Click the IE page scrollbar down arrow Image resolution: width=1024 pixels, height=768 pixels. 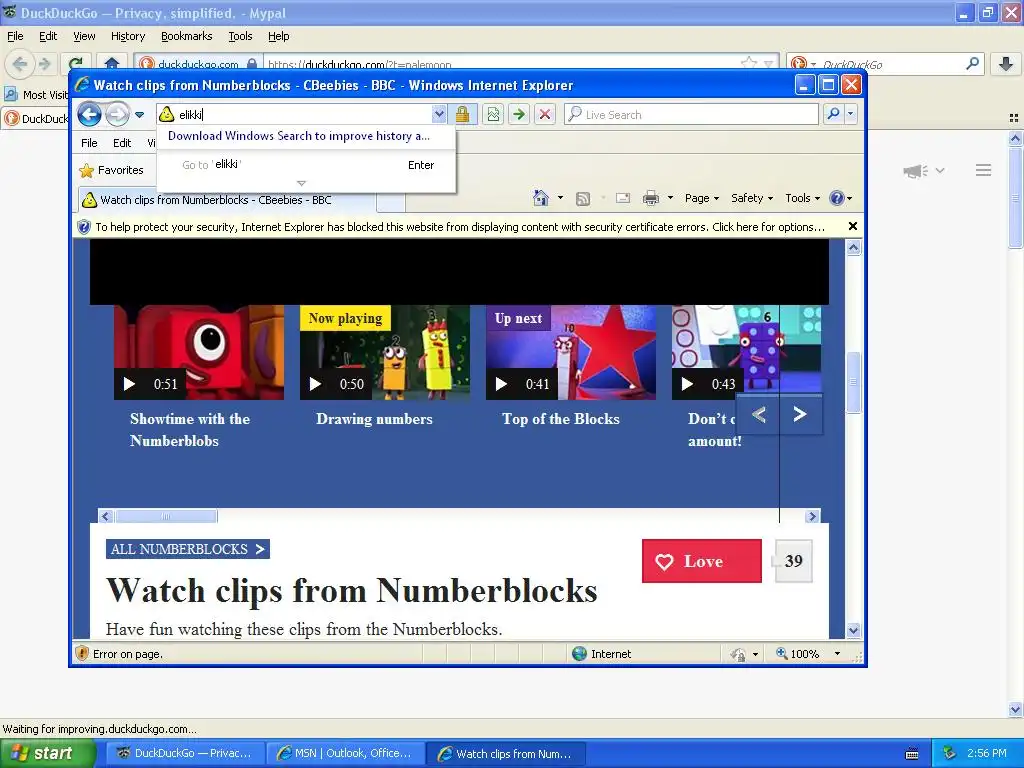(x=853, y=630)
